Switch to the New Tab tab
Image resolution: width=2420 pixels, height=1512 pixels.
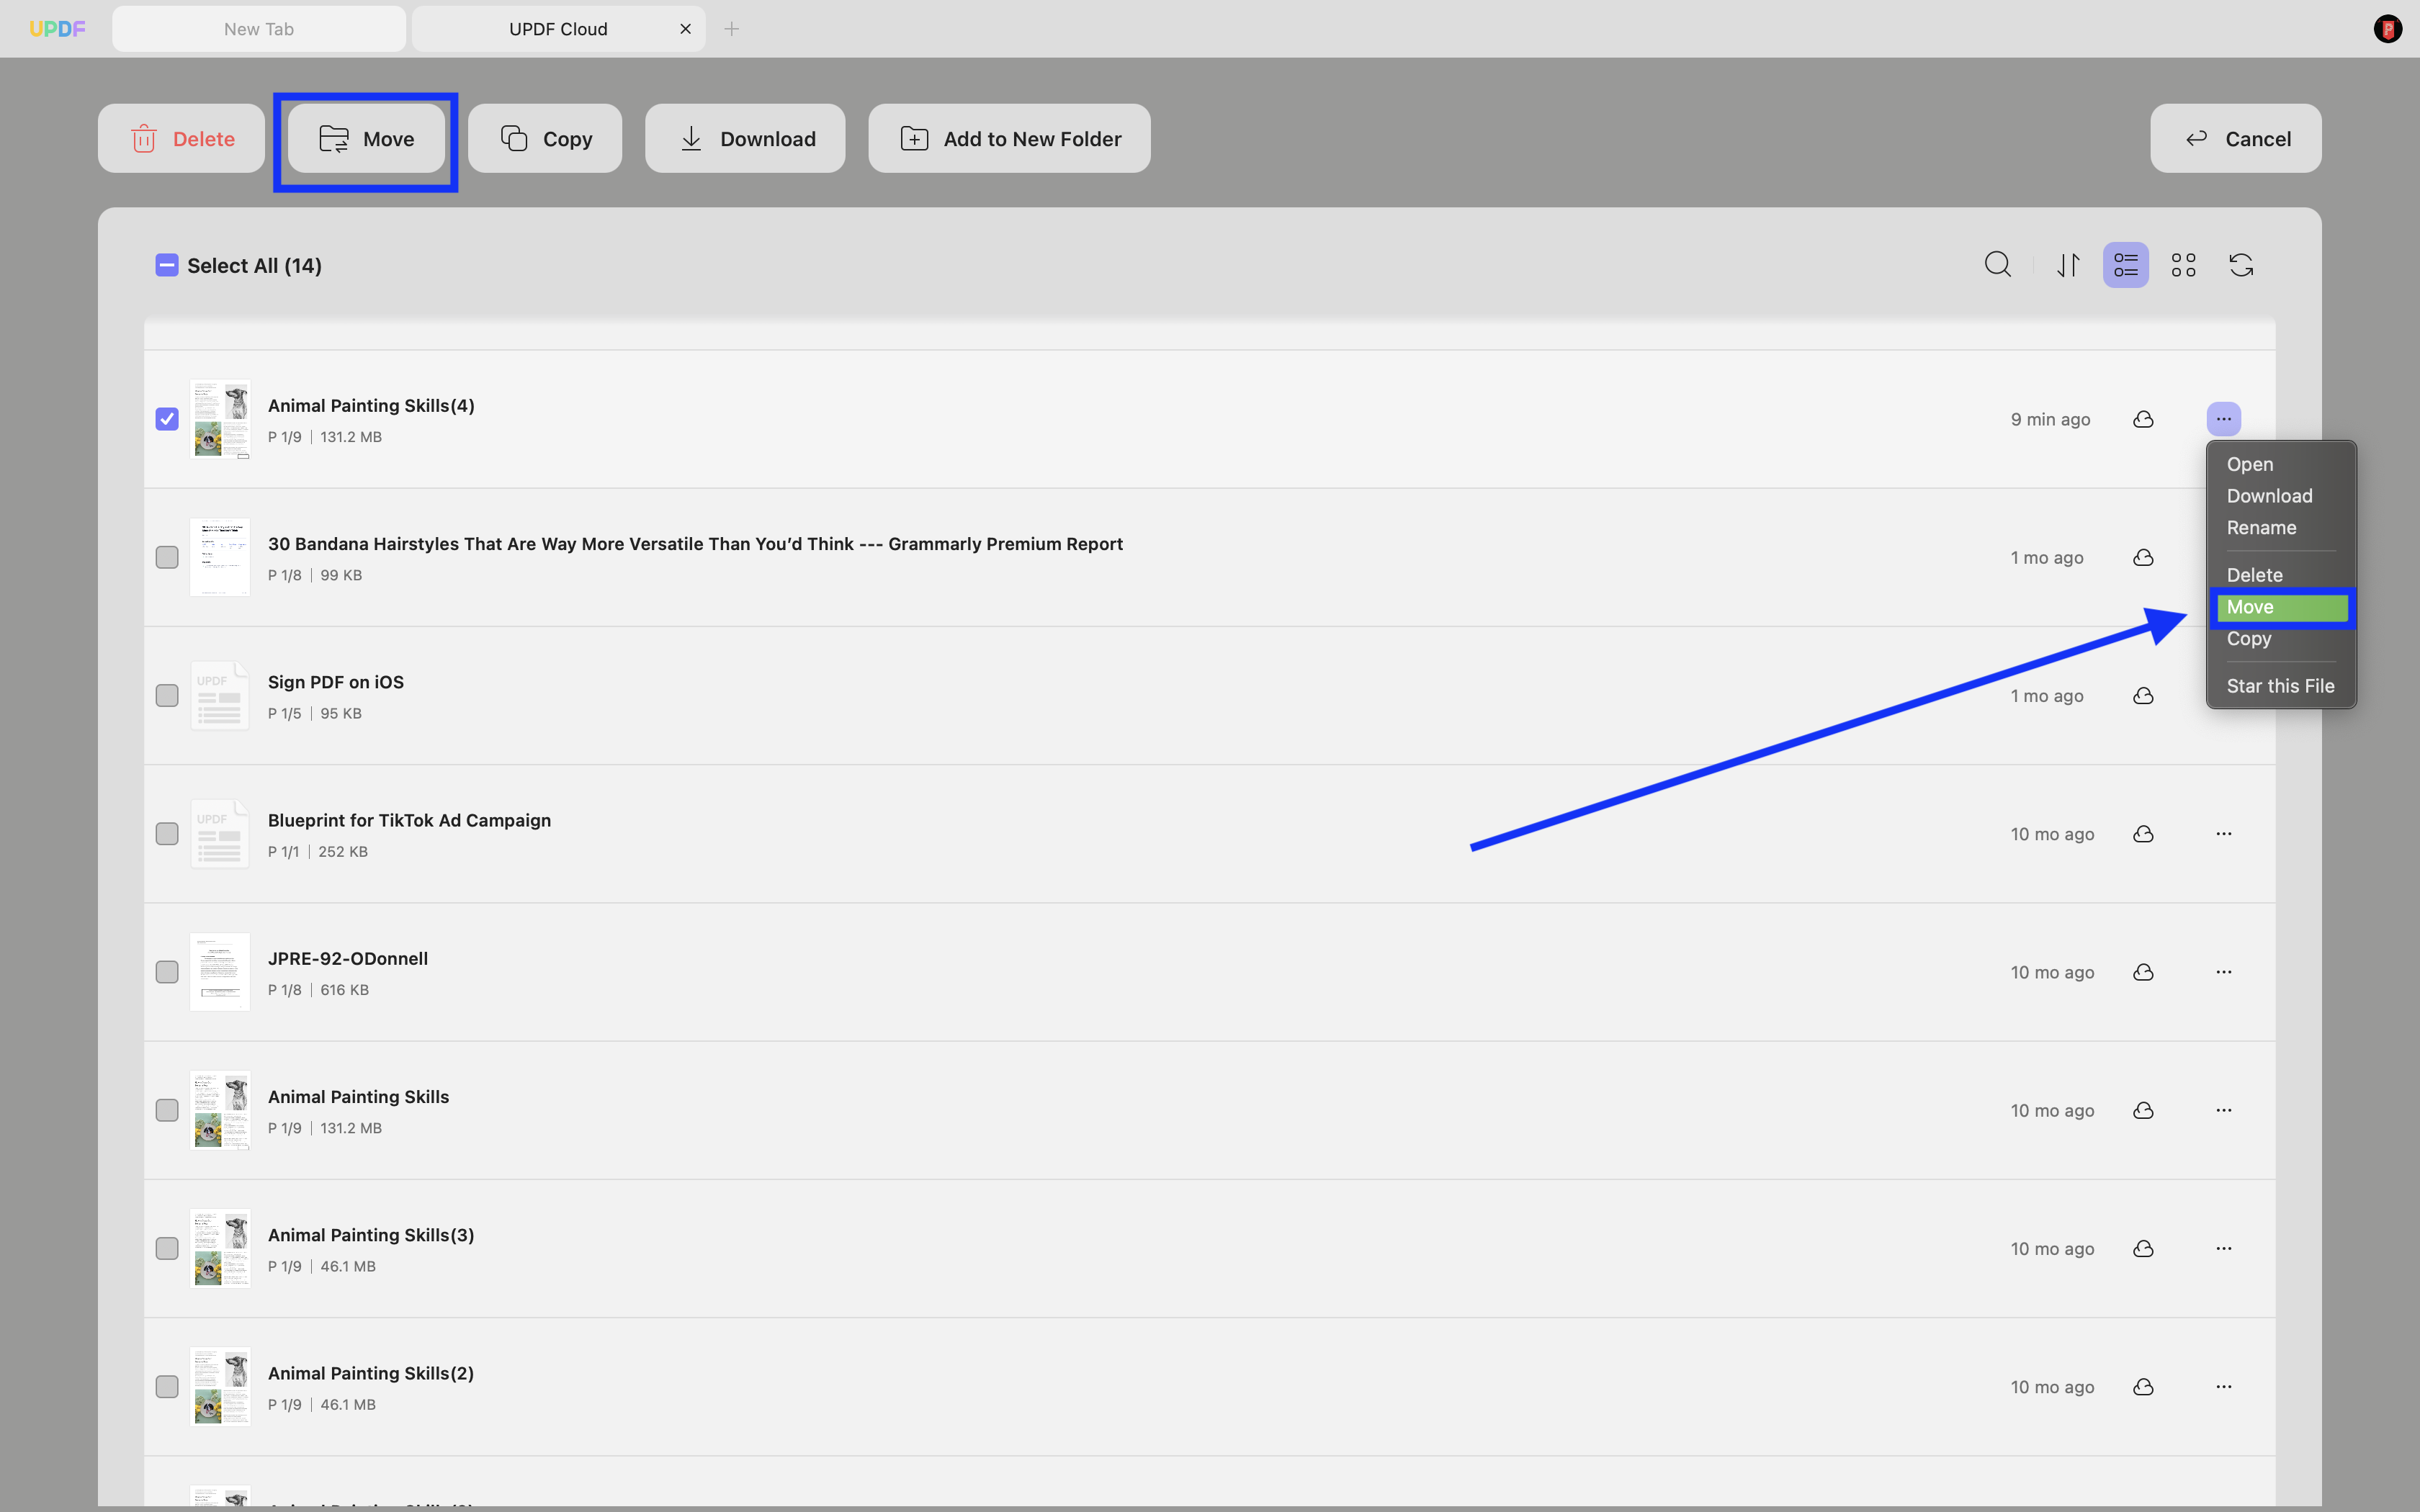[x=259, y=29]
